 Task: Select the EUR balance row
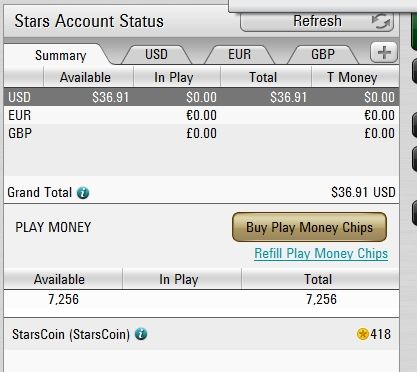click(201, 115)
